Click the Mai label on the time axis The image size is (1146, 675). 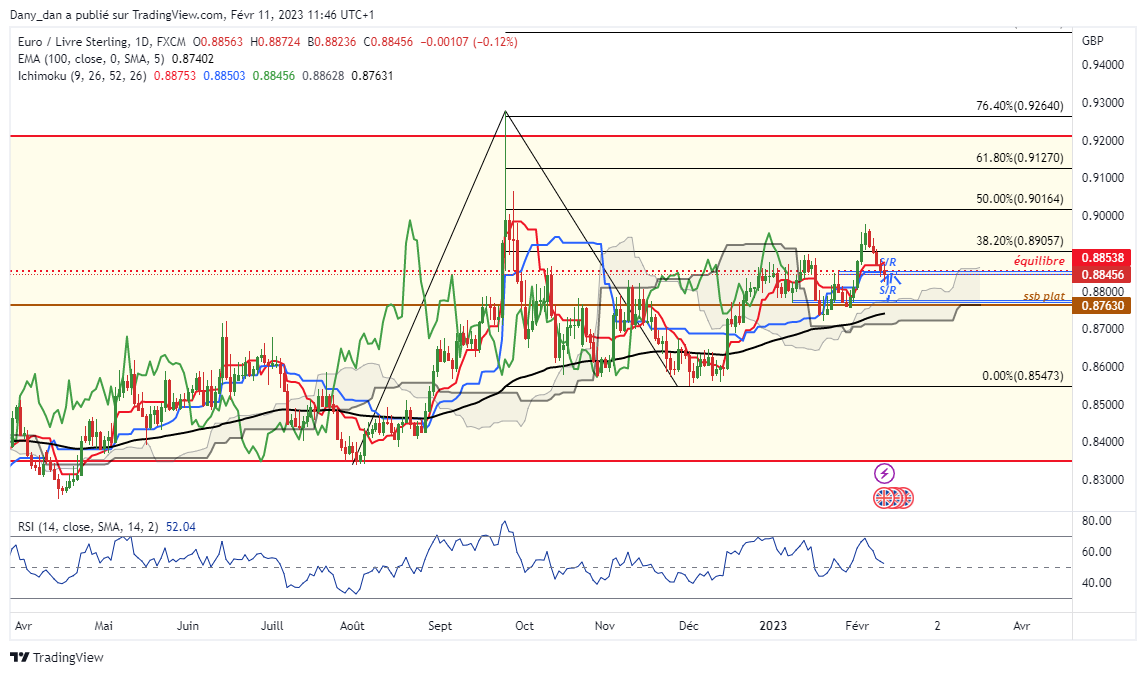(104, 626)
